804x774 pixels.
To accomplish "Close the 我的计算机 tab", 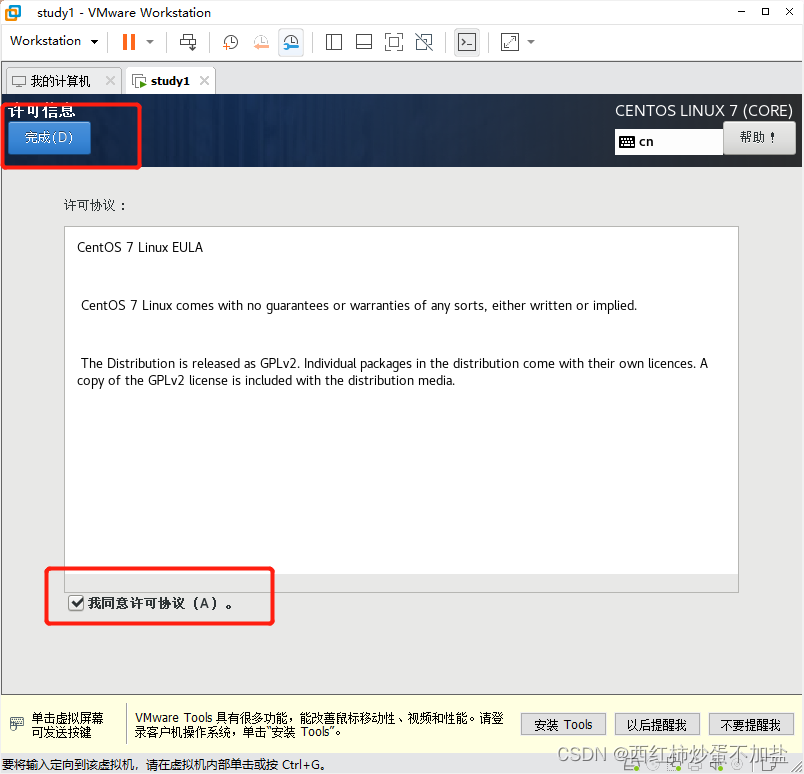I will (x=110, y=81).
